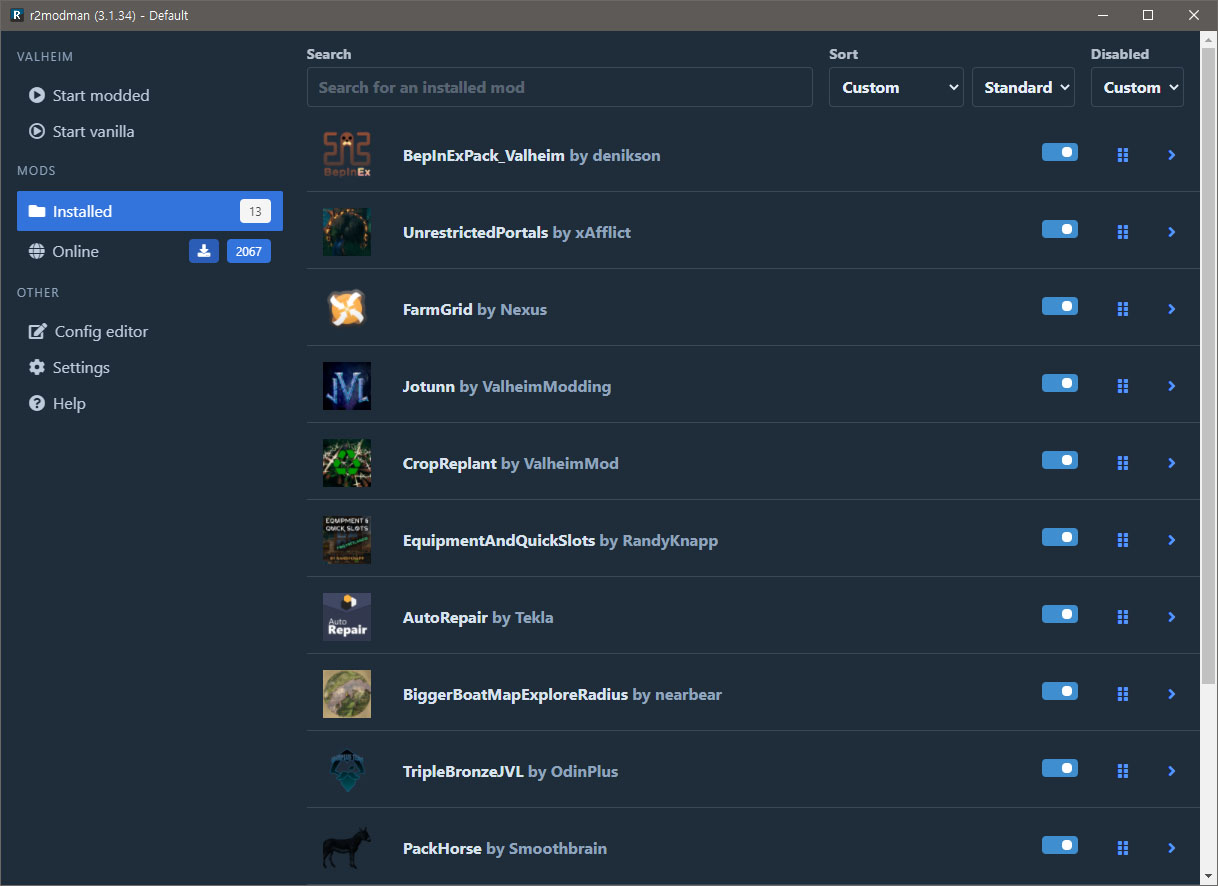This screenshot has width=1218, height=886.
Task: Switch off the TripleBronzeJVL mod
Action: [1060, 768]
